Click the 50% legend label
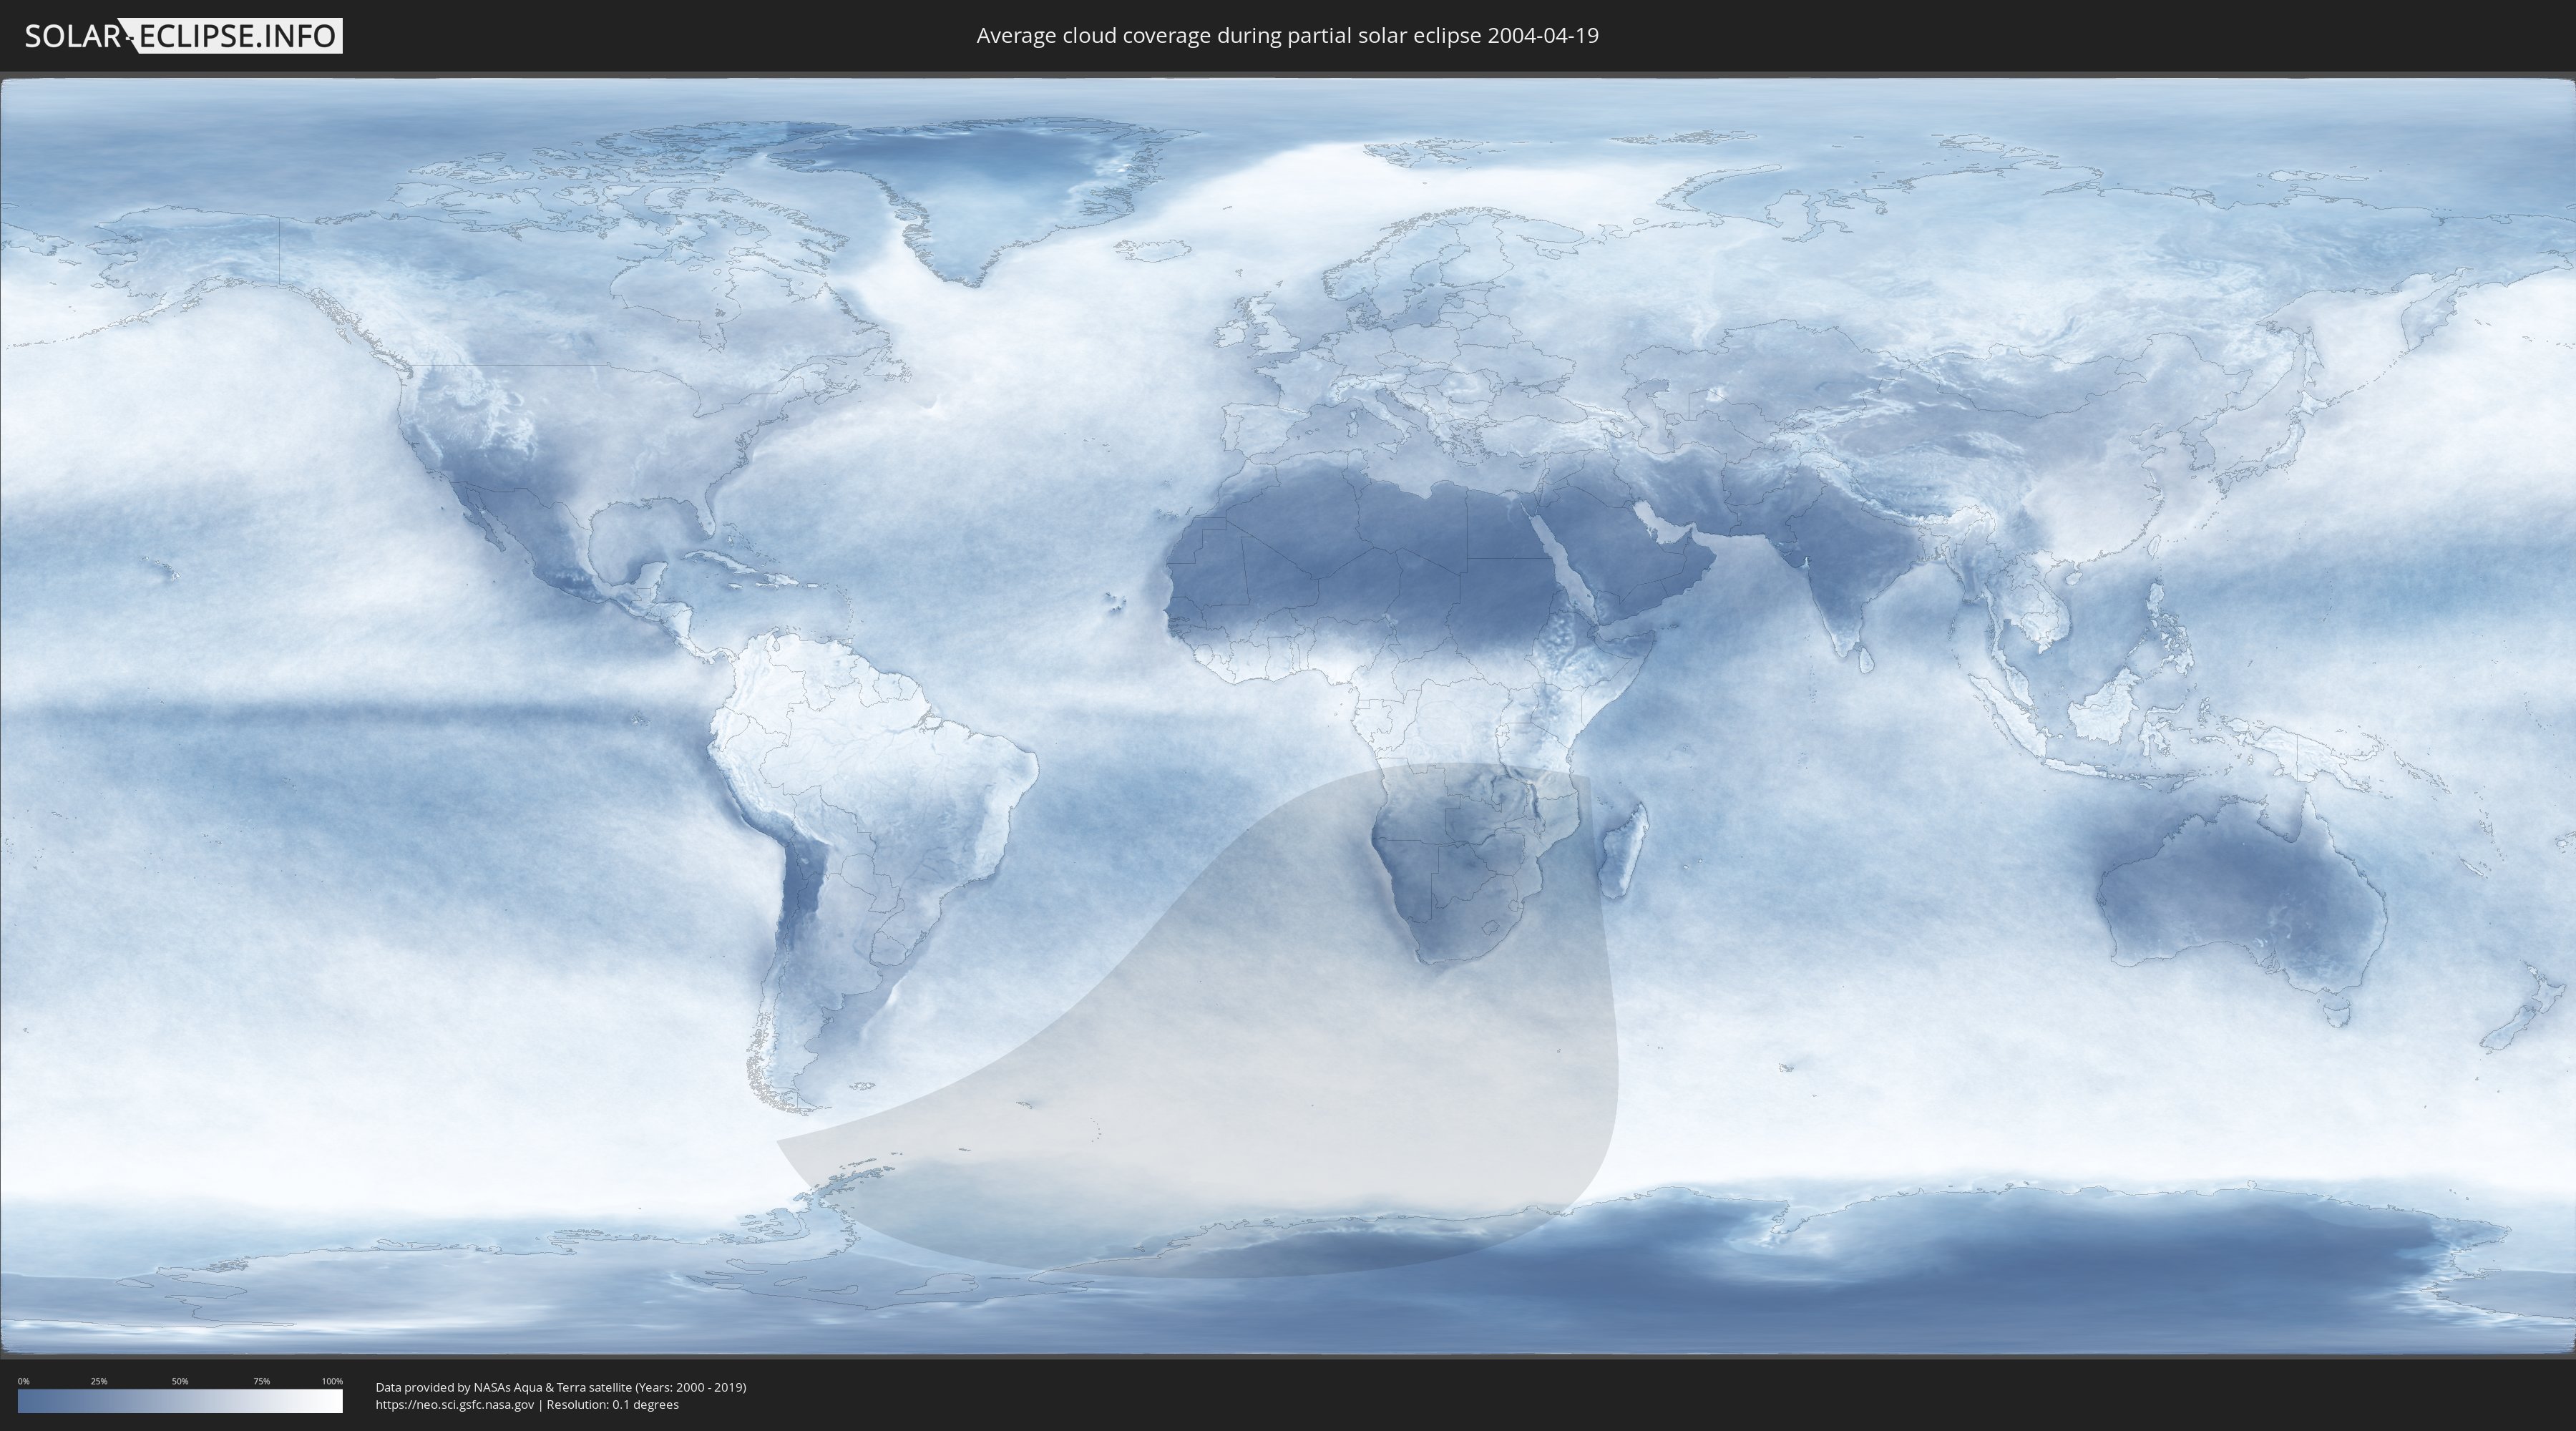2576x1431 pixels. pos(180,1381)
